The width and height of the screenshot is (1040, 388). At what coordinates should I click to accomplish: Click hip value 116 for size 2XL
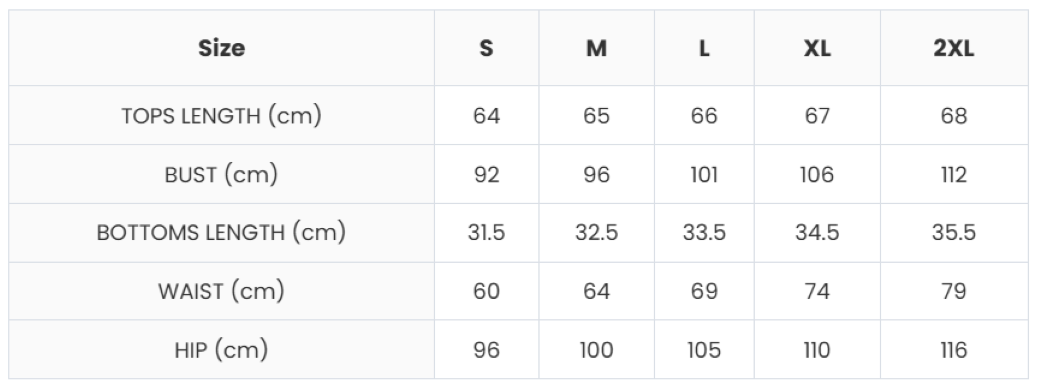[954, 350]
